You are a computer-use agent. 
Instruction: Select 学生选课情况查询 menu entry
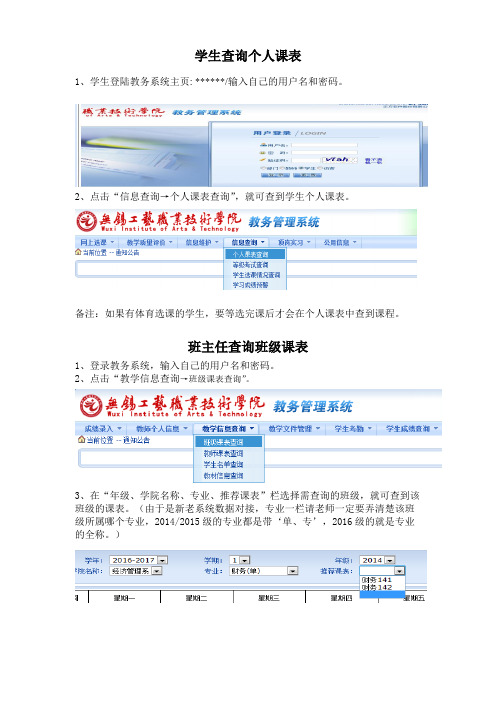[256, 275]
